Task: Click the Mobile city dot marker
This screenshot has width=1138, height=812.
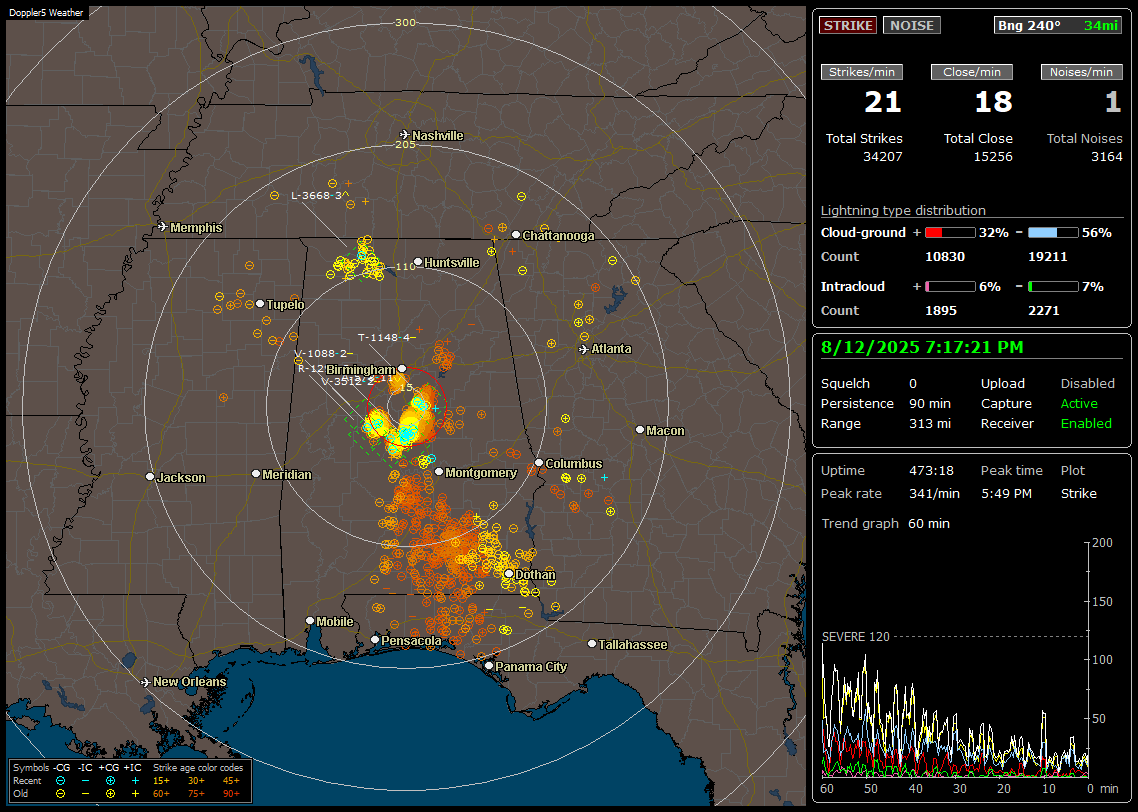Action: click(310, 620)
